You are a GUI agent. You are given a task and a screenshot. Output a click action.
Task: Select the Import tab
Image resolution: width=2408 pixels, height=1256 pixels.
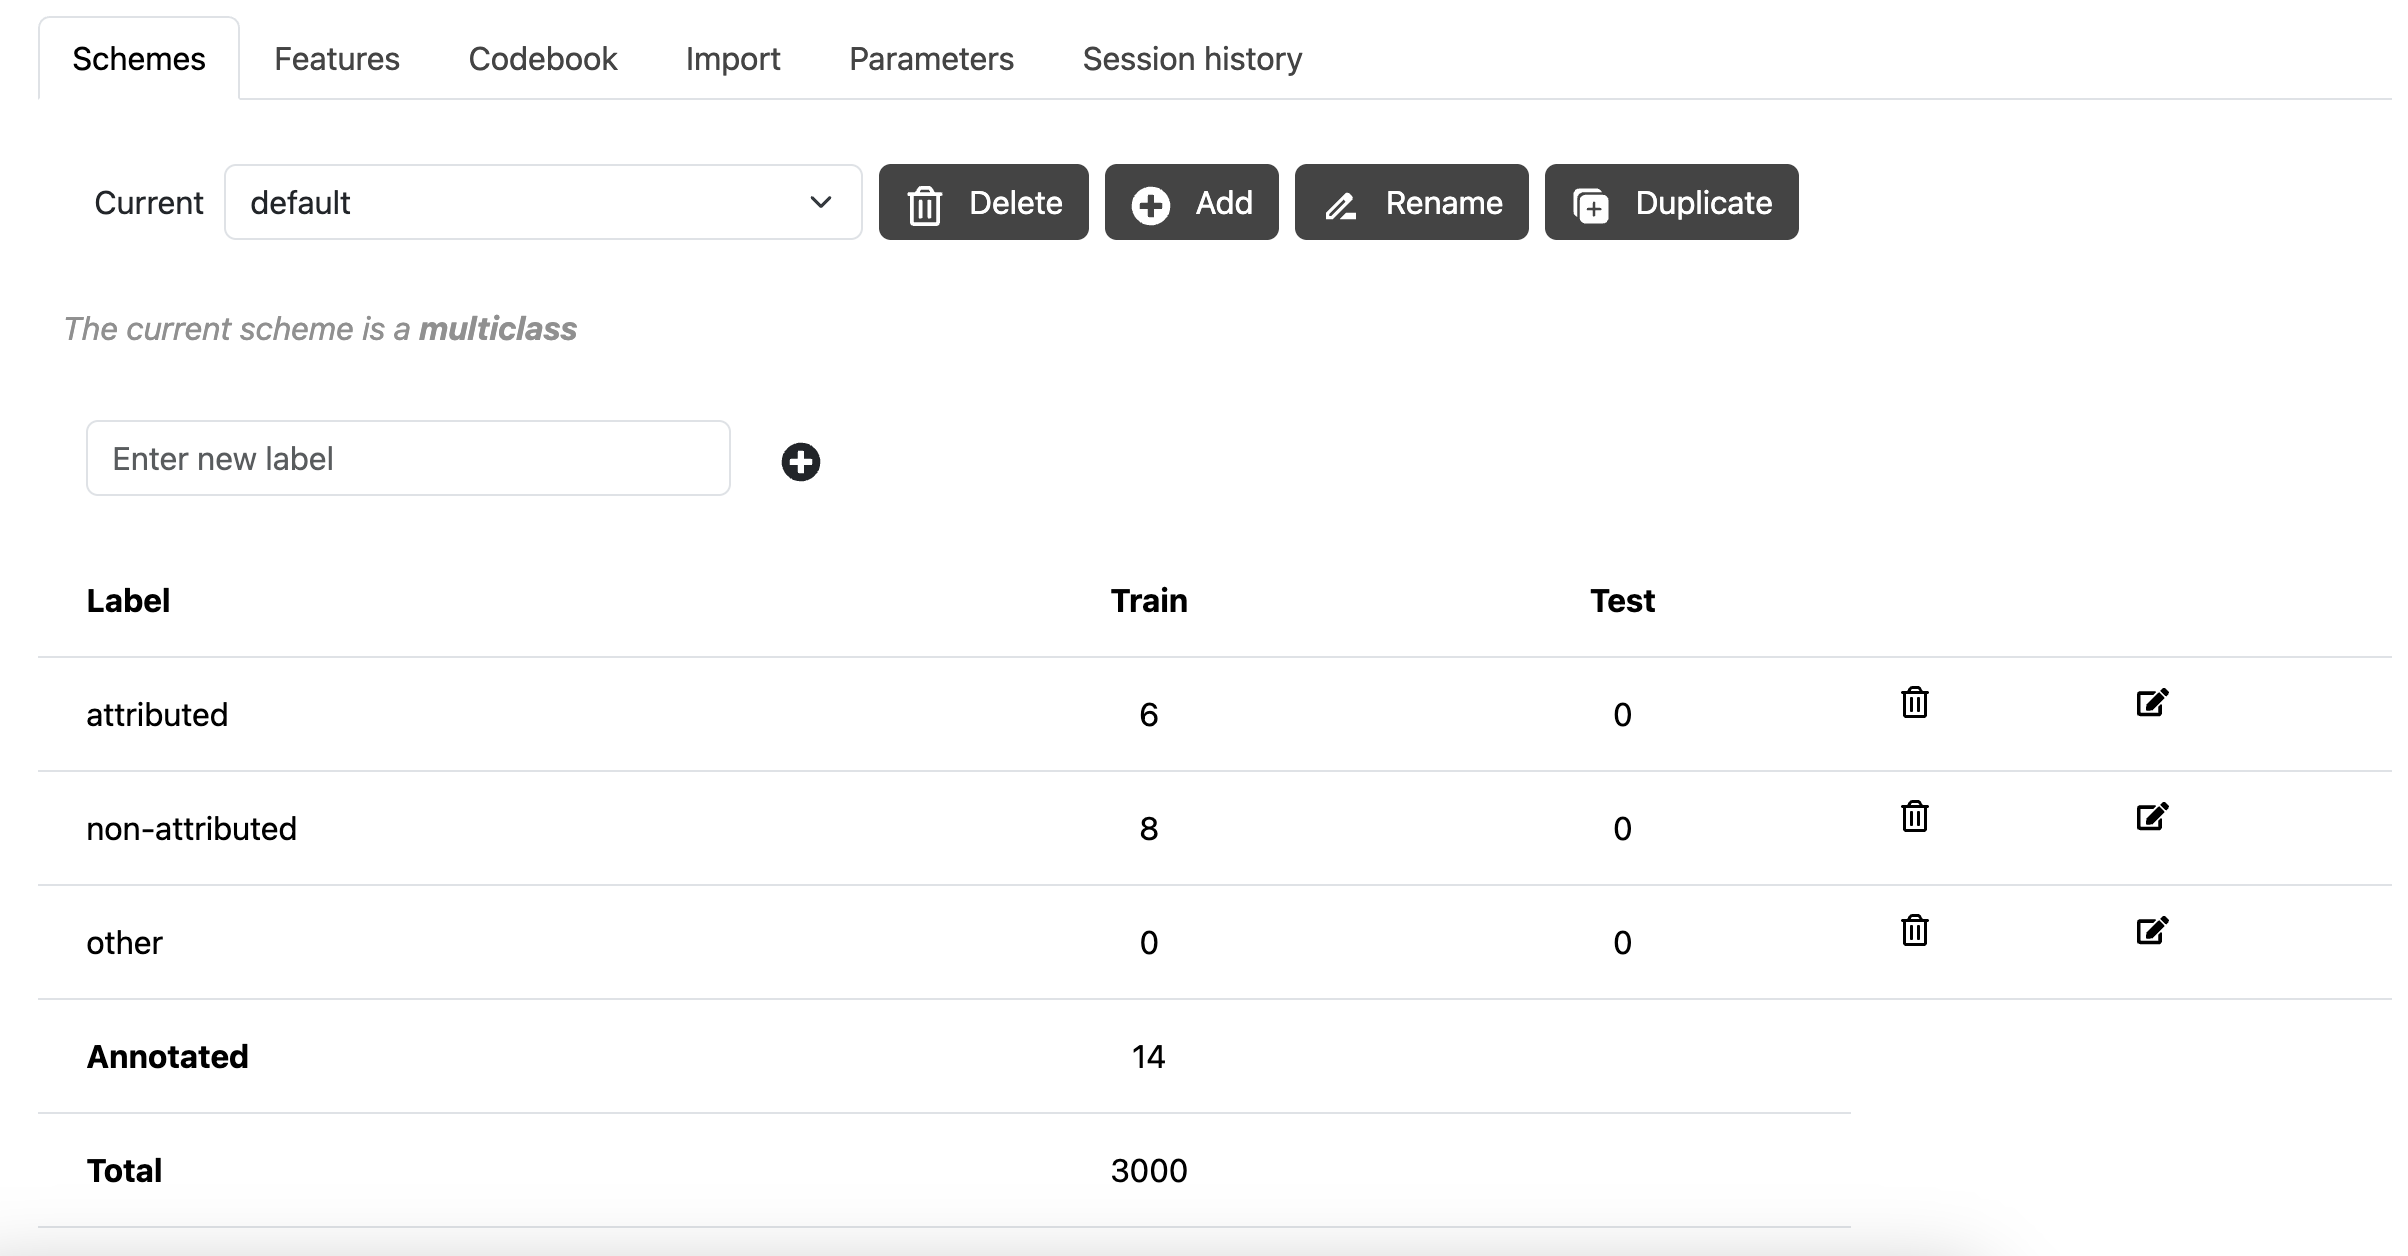733,59
